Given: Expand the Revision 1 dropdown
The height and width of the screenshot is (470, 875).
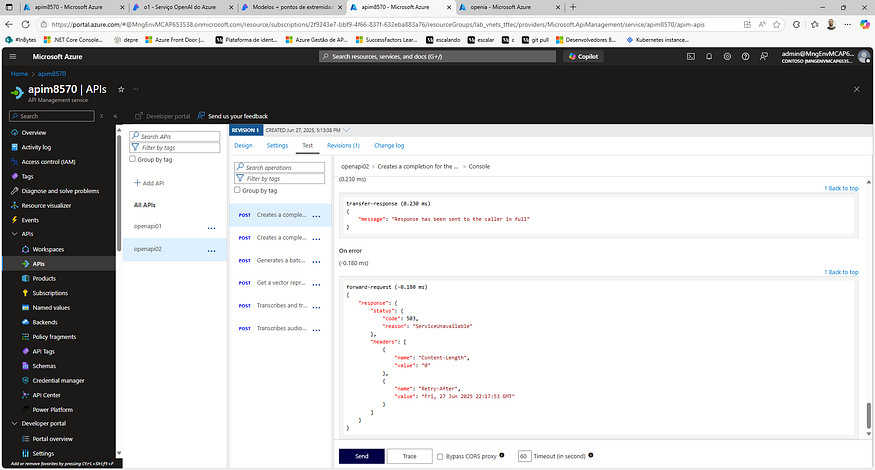Looking at the screenshot, I should [347, 130].
